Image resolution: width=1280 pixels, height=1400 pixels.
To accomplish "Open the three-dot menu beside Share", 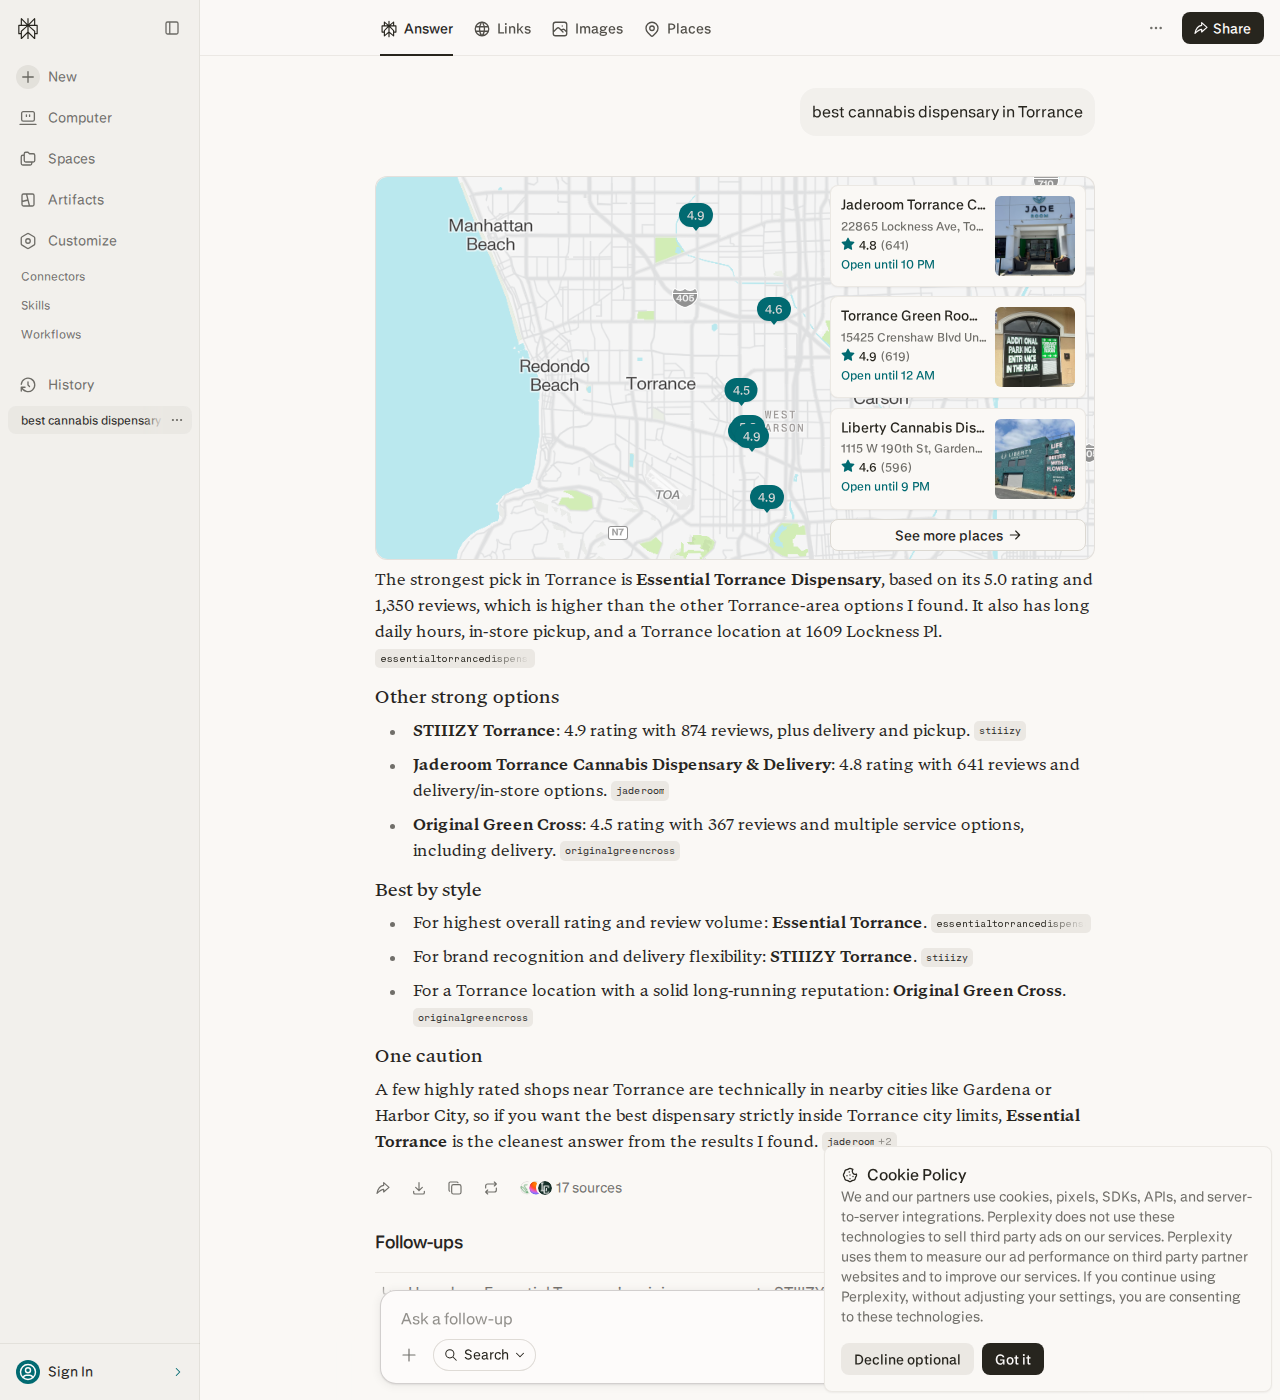I will coord(1156,28).
